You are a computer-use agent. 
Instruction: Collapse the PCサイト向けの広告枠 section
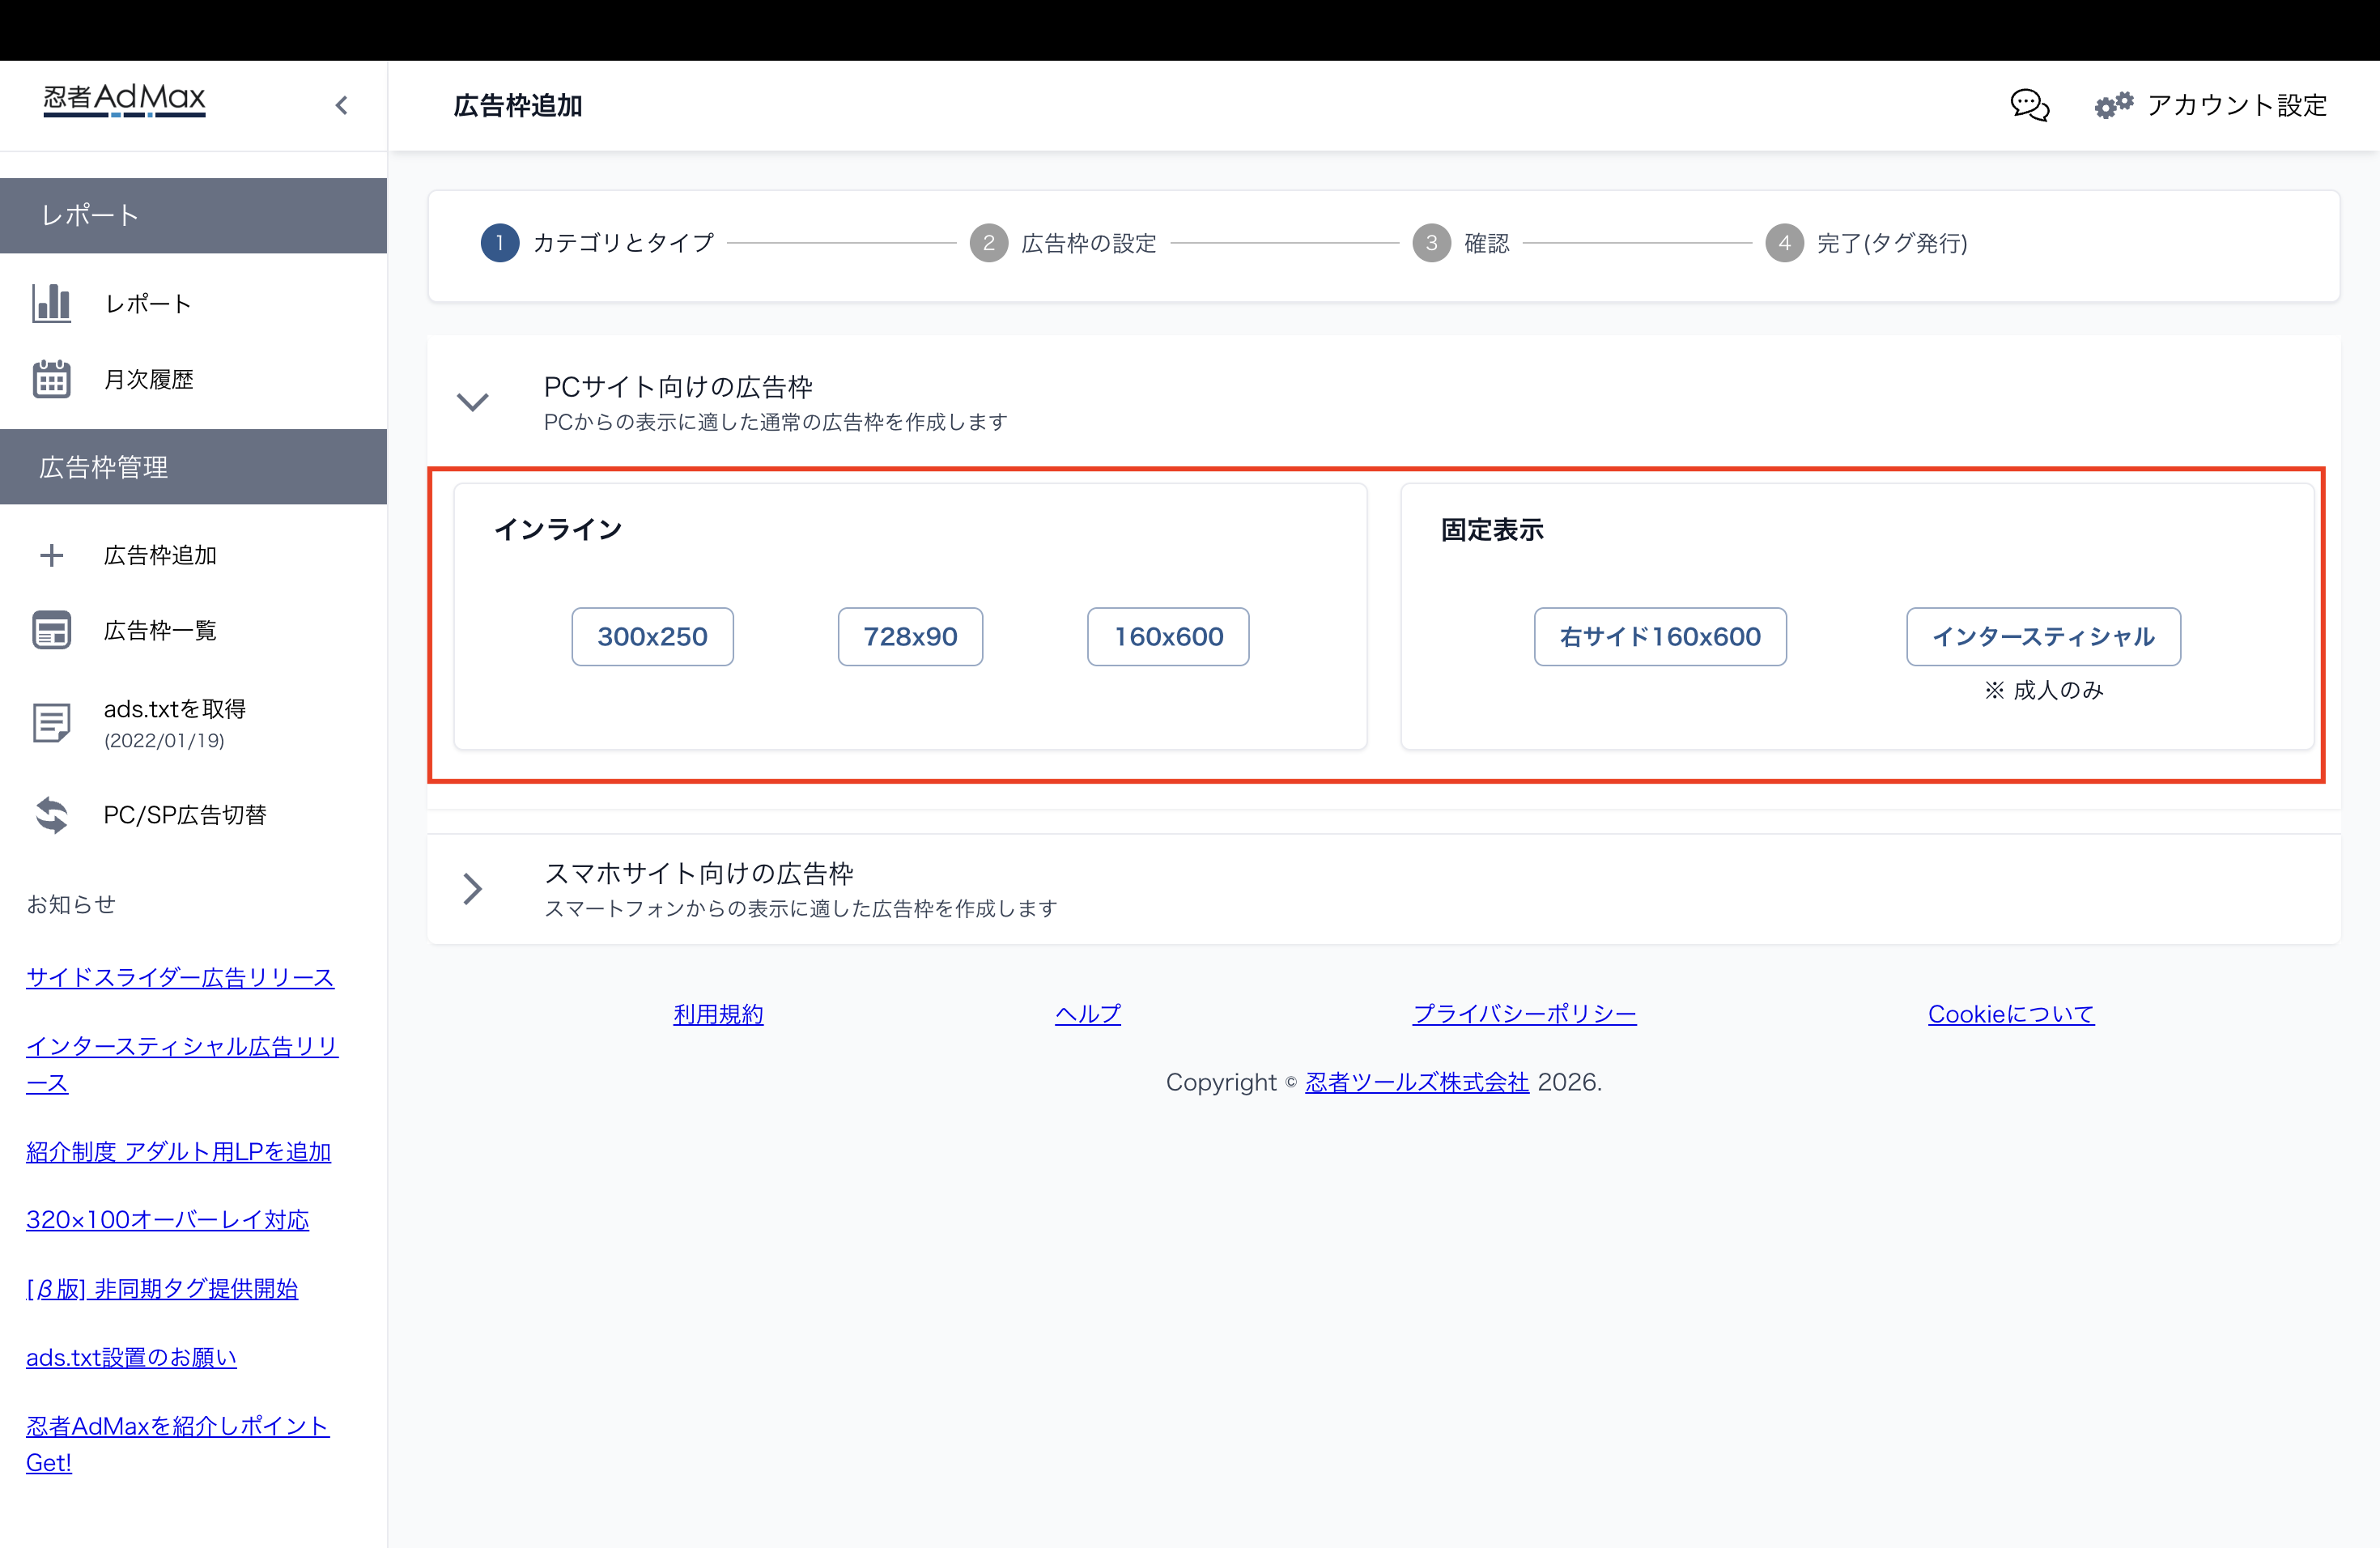point(473,401)
